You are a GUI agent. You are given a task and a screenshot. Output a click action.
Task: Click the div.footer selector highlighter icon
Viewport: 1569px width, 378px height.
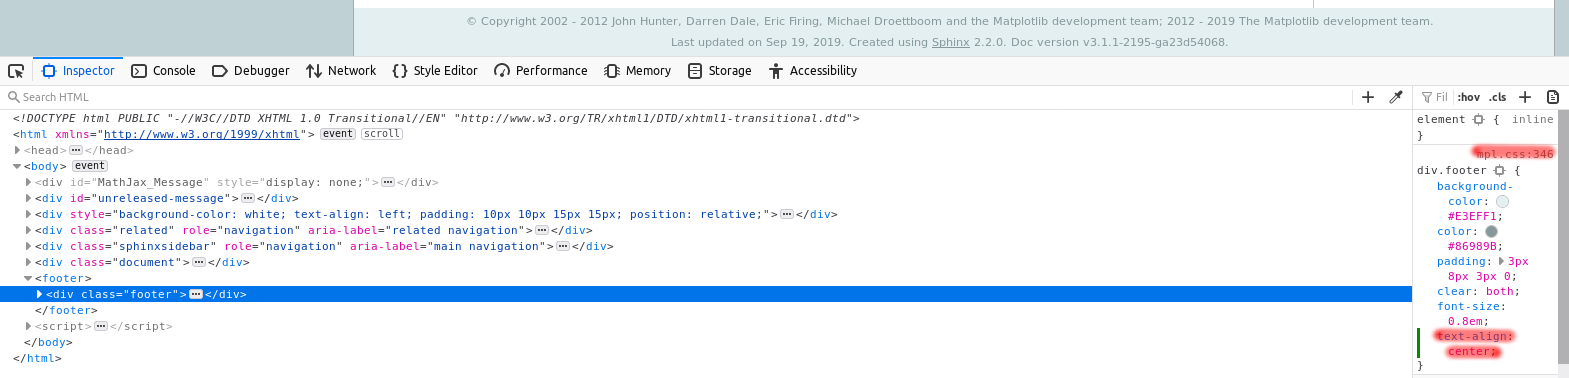[1500, 171]
